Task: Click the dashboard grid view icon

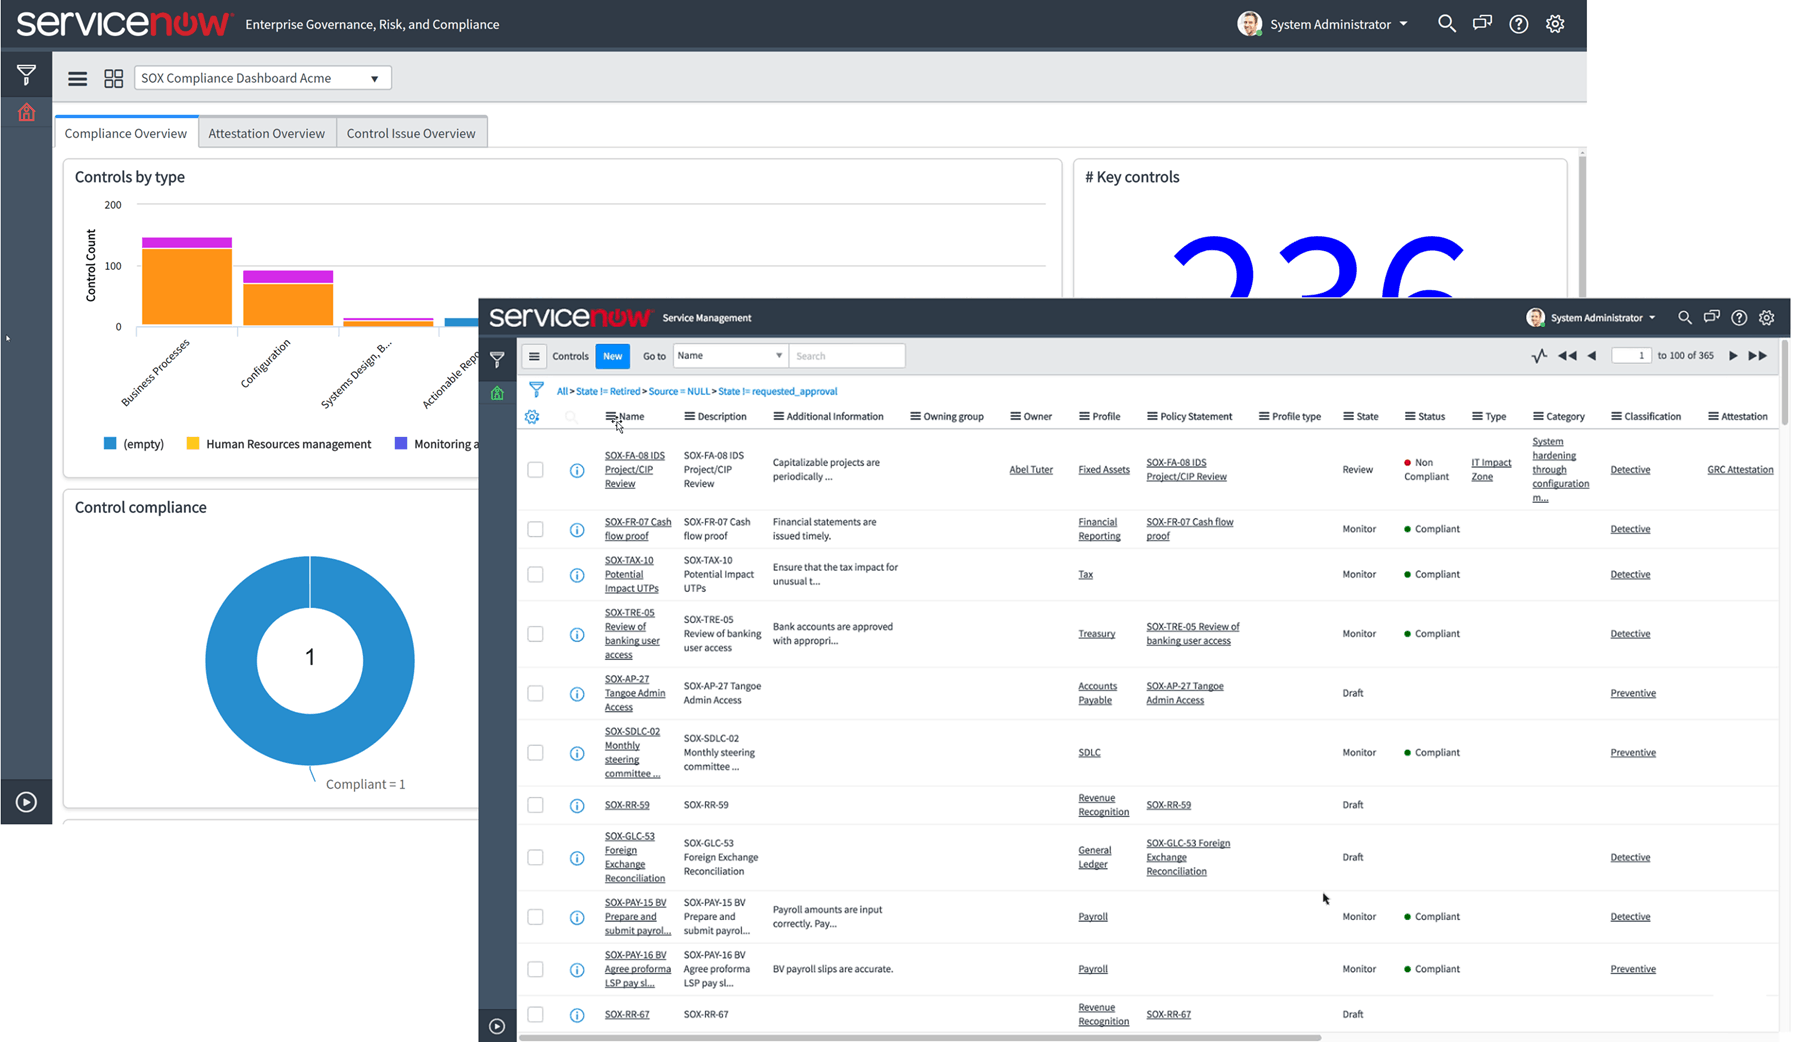Action: (x=114, y=78)
